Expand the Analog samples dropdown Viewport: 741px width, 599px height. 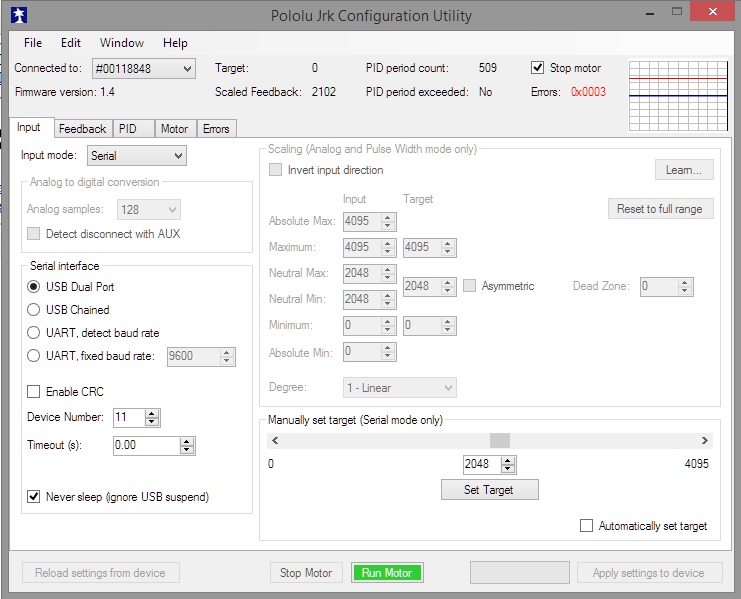coord(172,210)
